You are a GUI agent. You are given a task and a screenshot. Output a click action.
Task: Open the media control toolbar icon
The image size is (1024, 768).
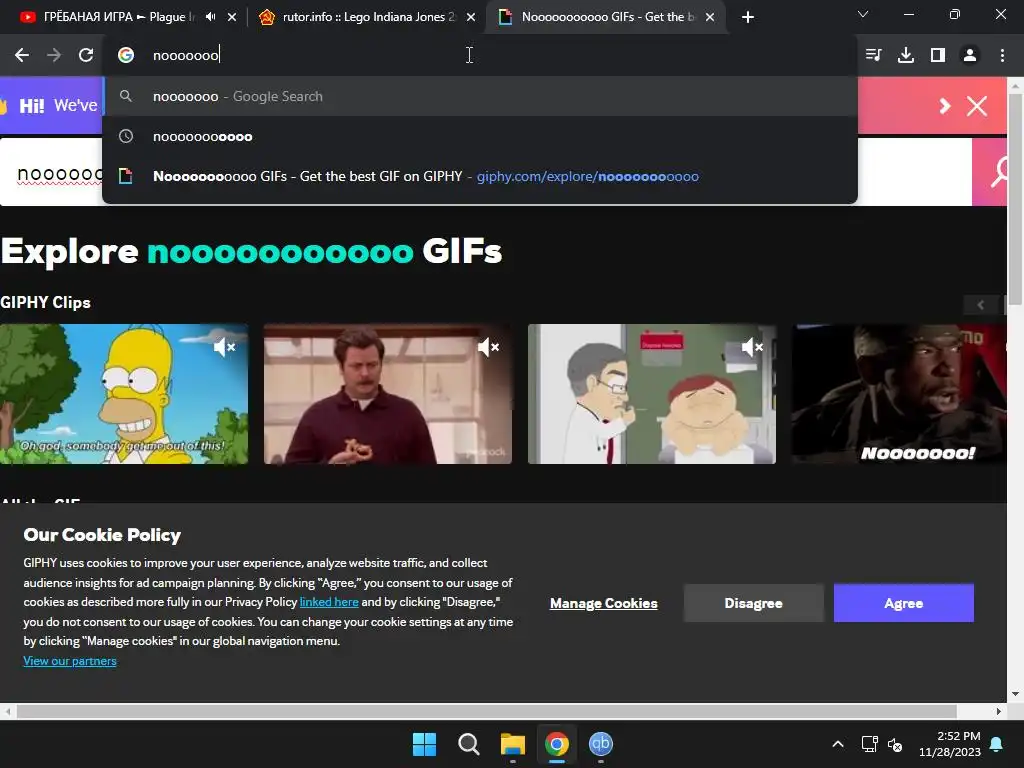pos(873,56)
